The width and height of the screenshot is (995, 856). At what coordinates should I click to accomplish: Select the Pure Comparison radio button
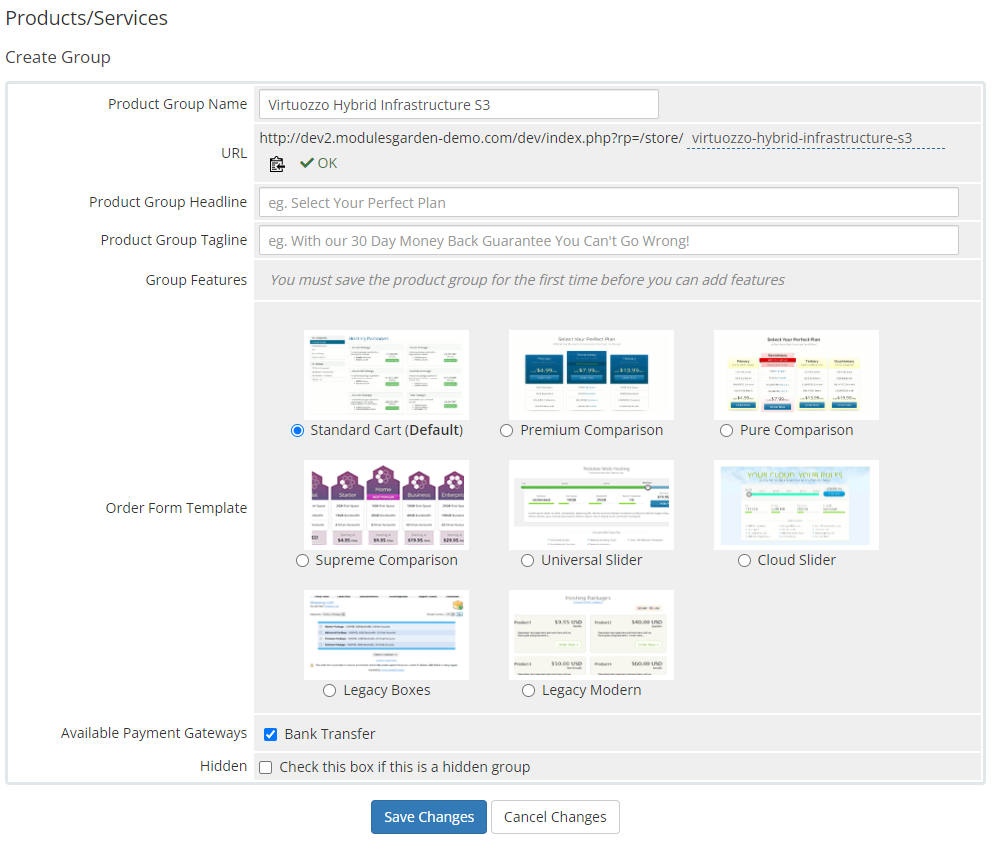(727, 431)
